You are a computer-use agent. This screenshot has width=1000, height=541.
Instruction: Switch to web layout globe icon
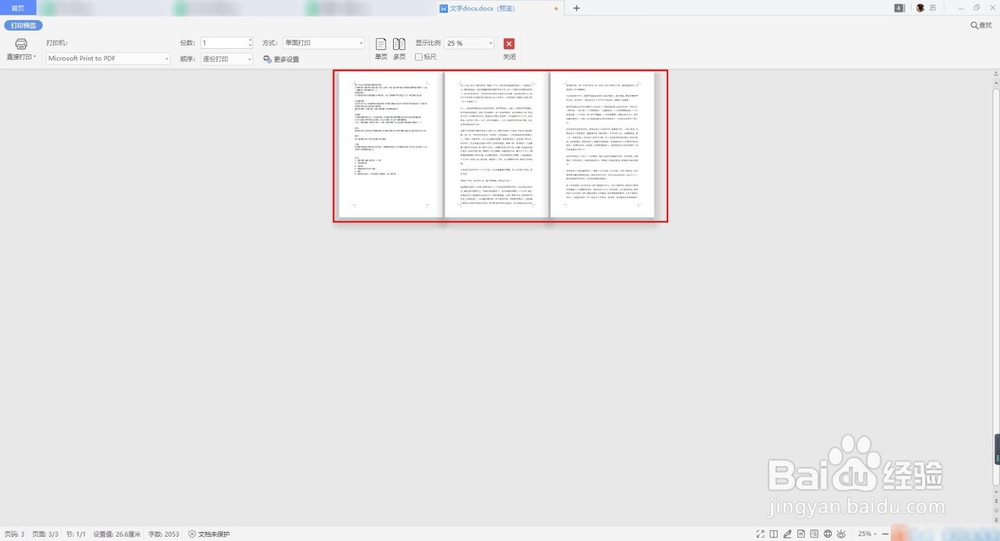tap(828, 534)
